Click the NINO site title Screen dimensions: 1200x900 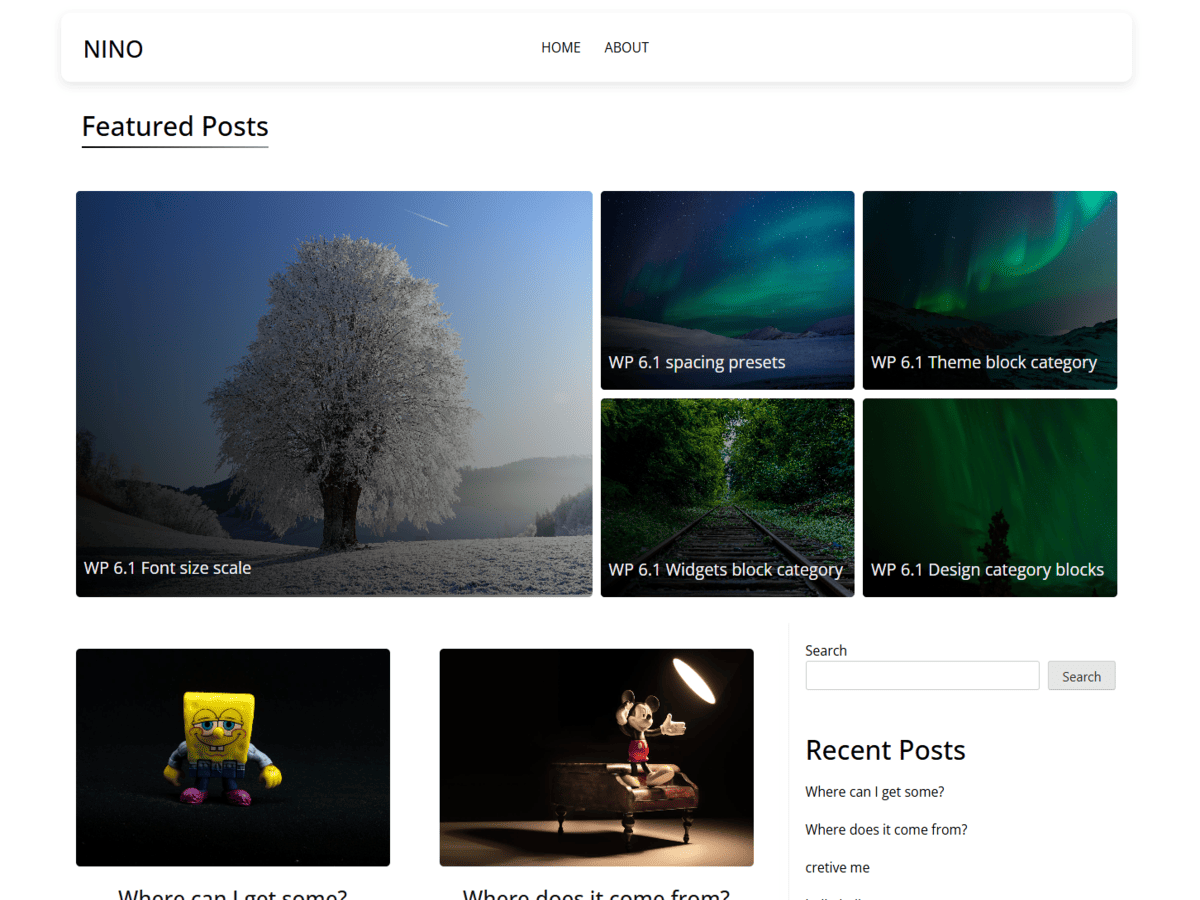pyautogui.click(x=113, y=49)
